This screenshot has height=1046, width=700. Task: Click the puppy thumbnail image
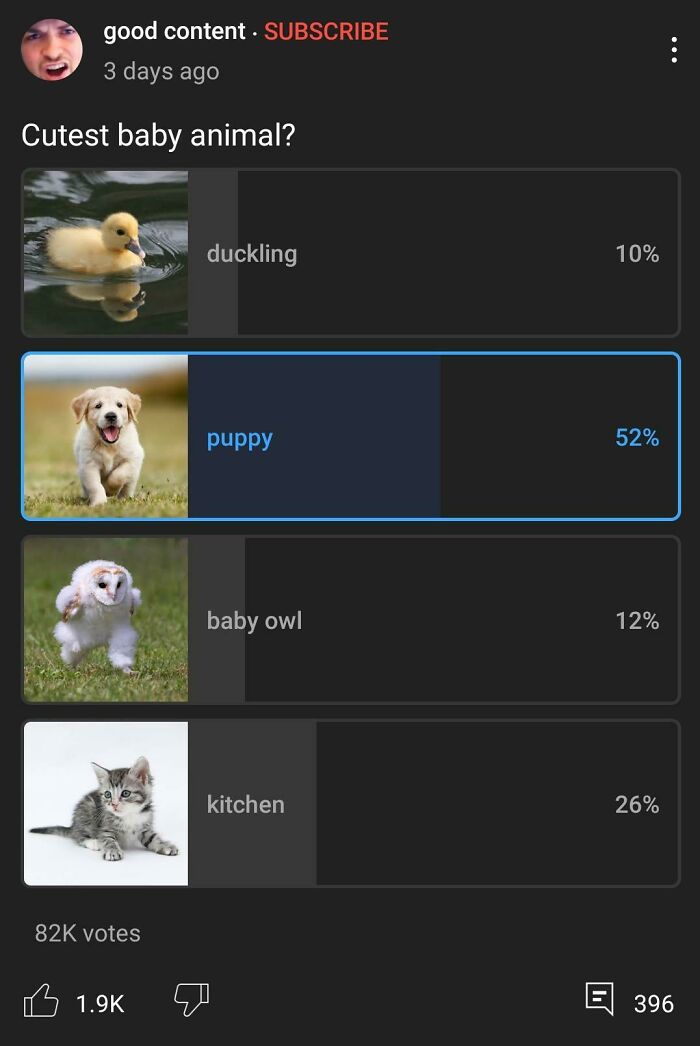point(106,437)
